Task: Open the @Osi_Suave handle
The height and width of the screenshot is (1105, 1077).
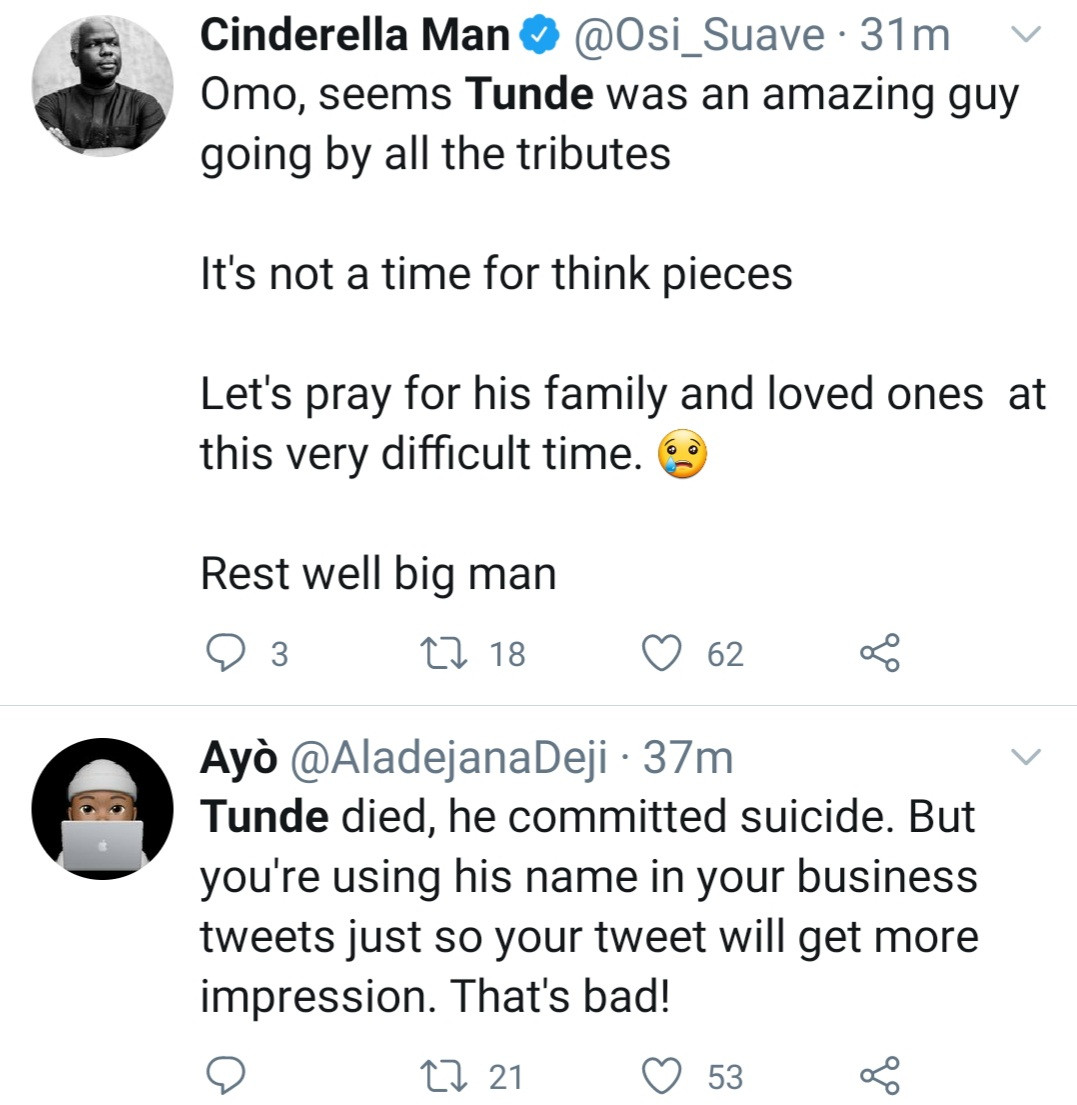Action: tap(698, 38)
